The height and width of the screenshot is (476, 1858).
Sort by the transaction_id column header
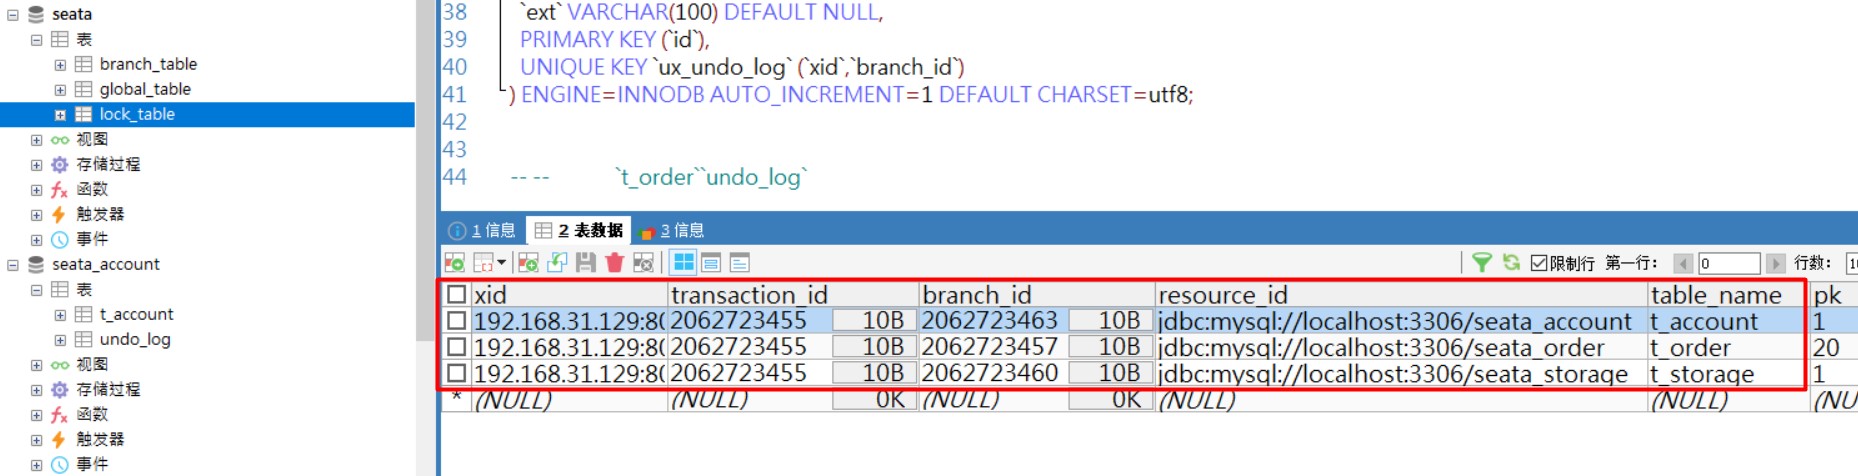[794, 295]
